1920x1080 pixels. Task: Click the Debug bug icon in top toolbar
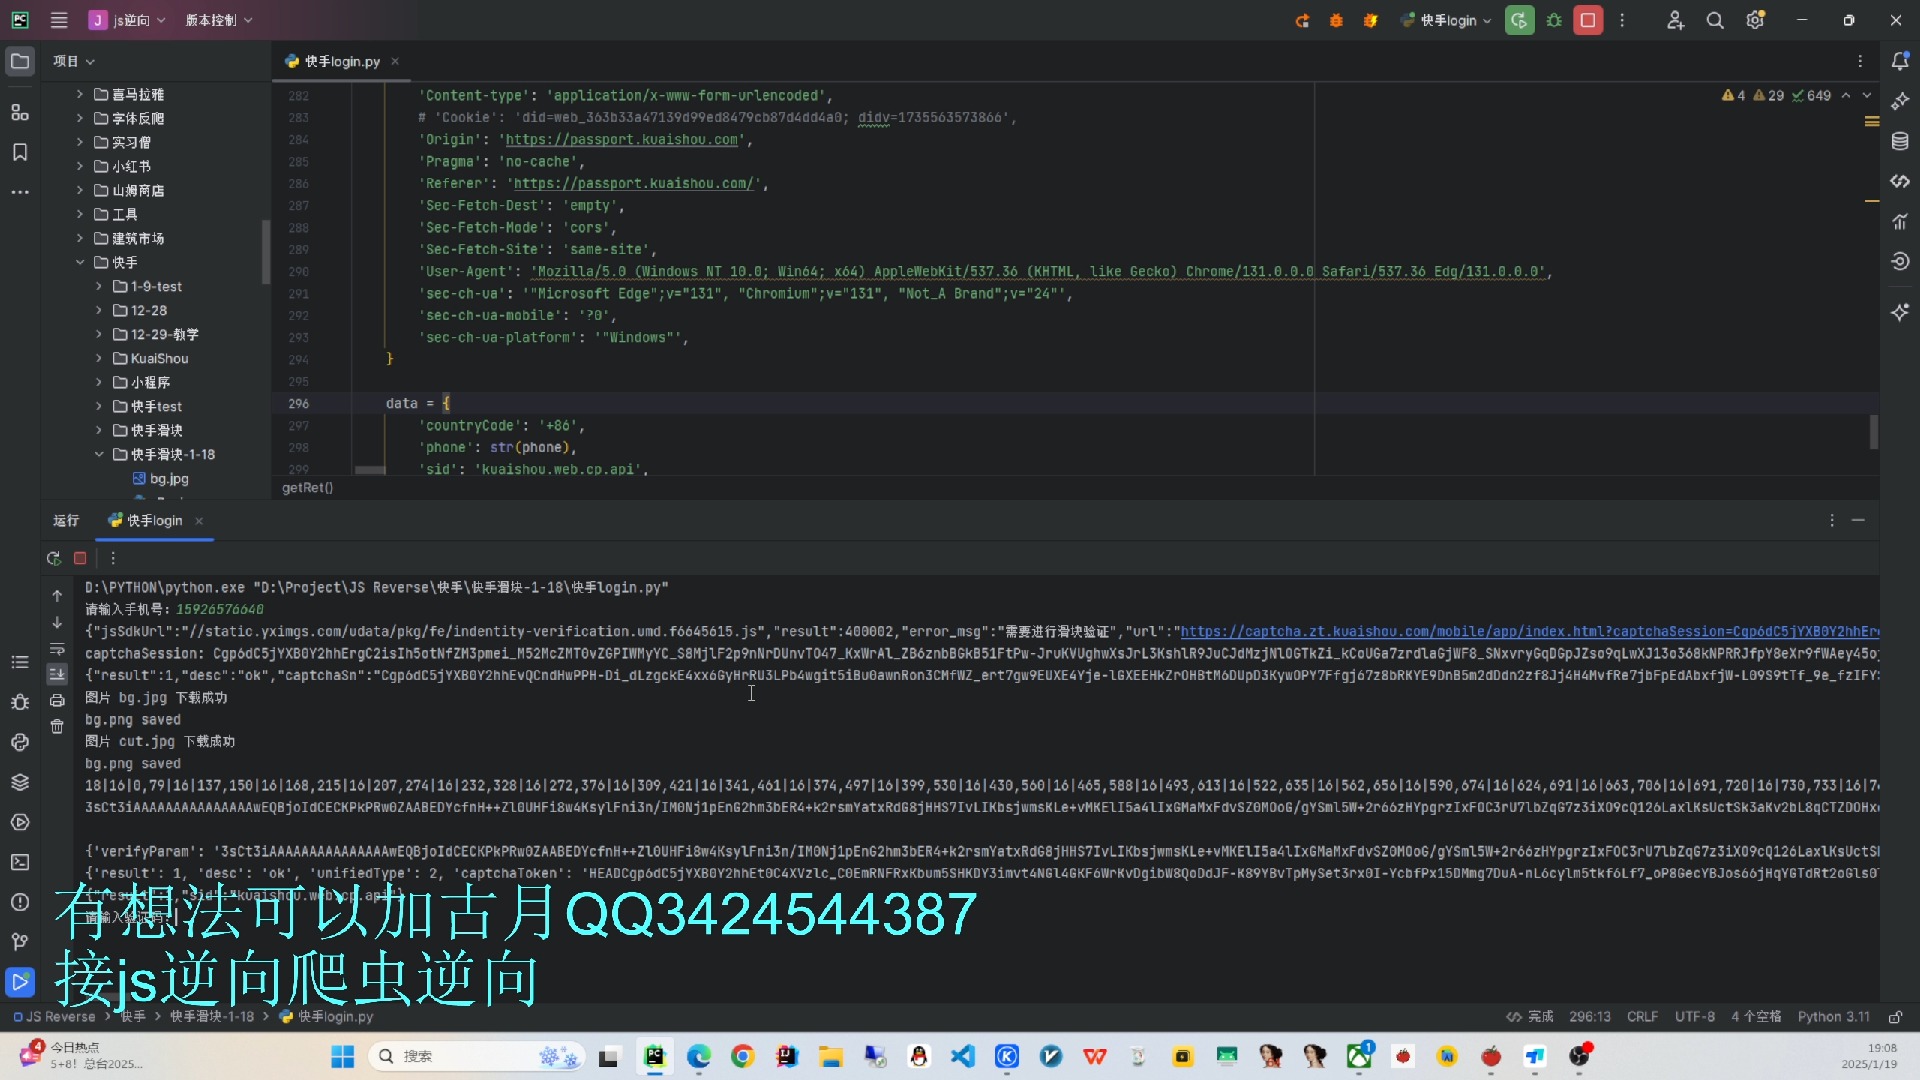pos(1554,20)
